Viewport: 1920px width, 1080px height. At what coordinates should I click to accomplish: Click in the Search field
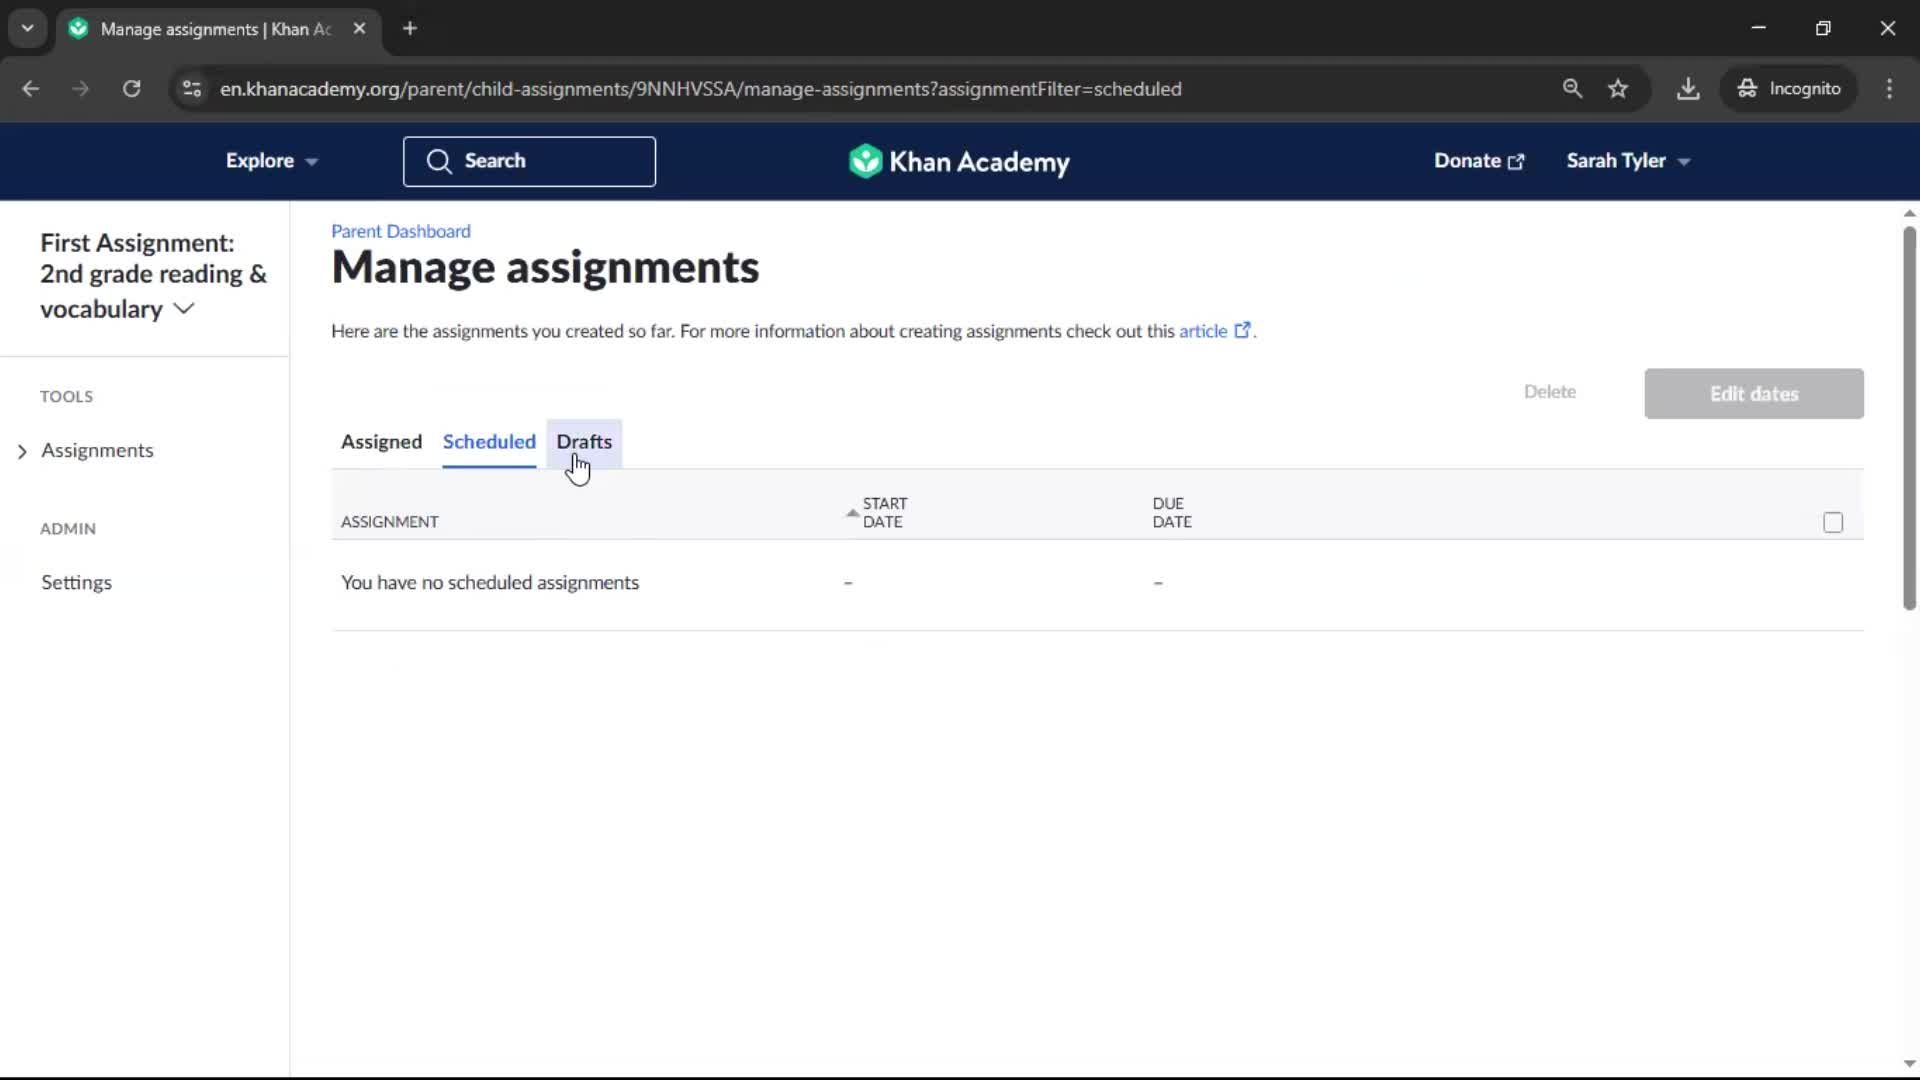coord(529,161)
